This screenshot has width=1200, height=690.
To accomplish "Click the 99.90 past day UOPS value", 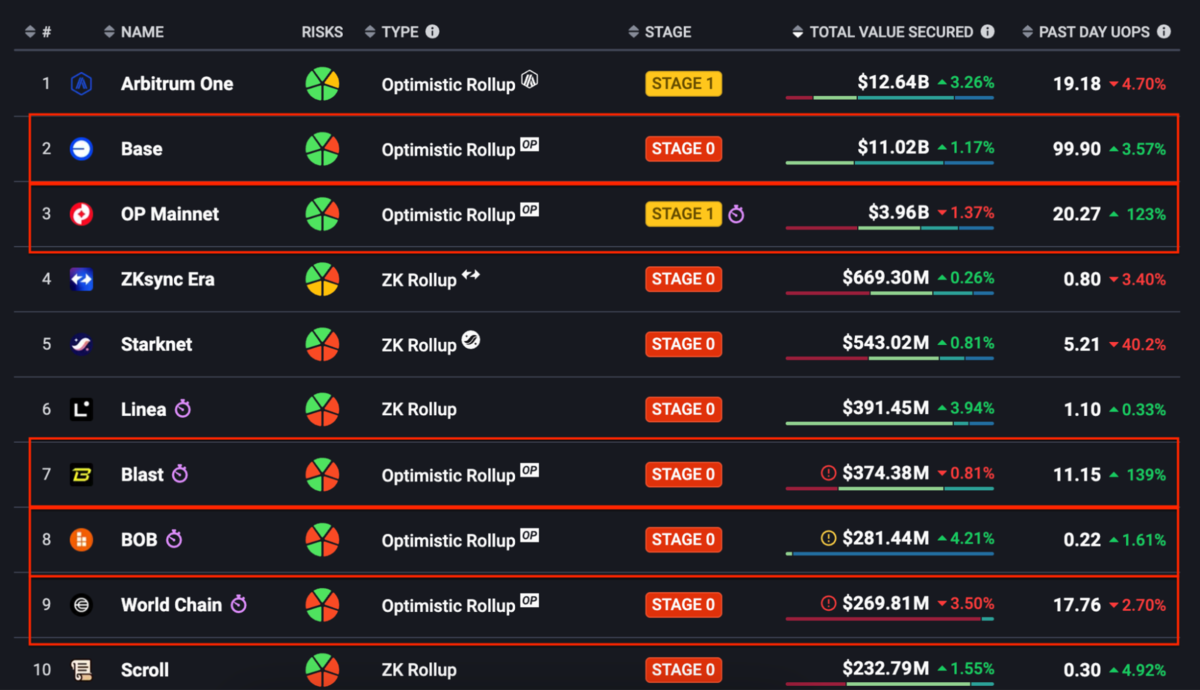I will [1077, 149].
